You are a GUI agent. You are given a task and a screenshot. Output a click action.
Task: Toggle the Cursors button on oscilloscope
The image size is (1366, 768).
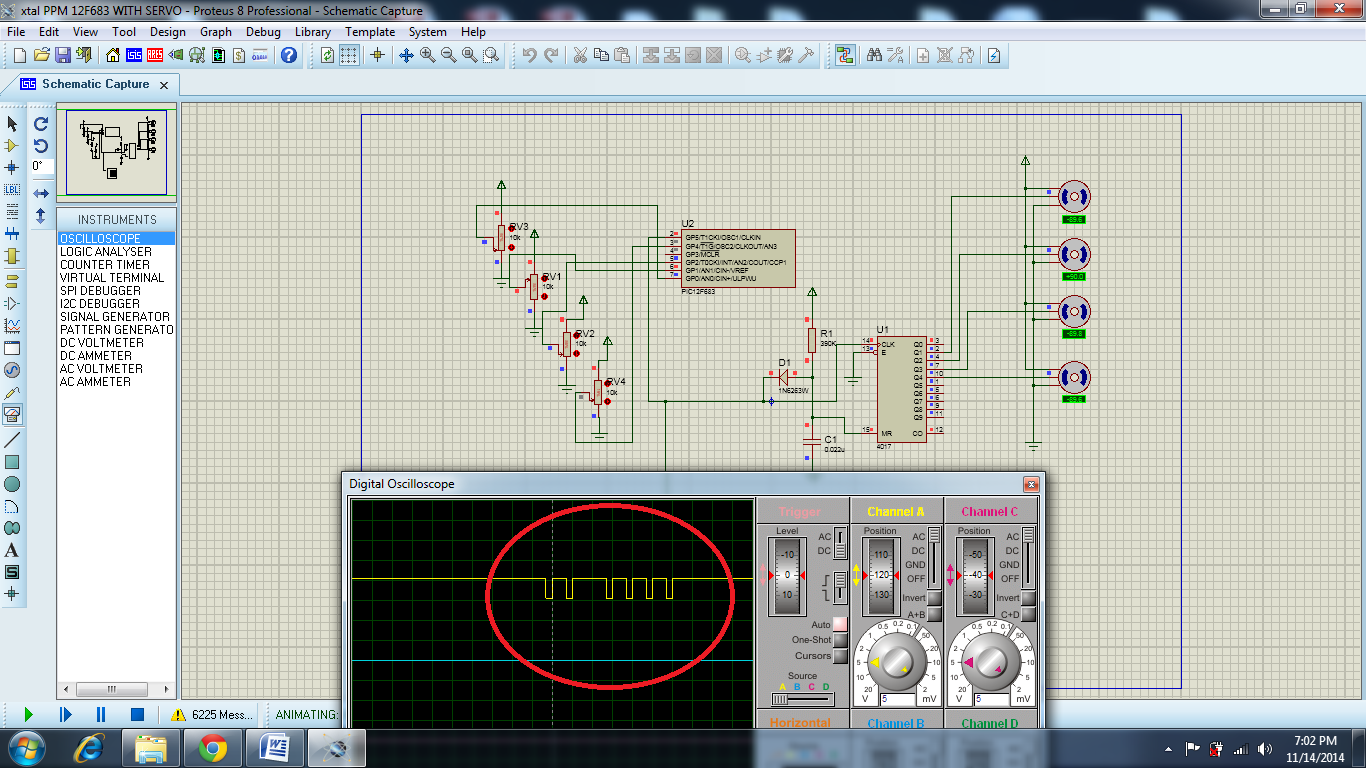coord(839,656)
